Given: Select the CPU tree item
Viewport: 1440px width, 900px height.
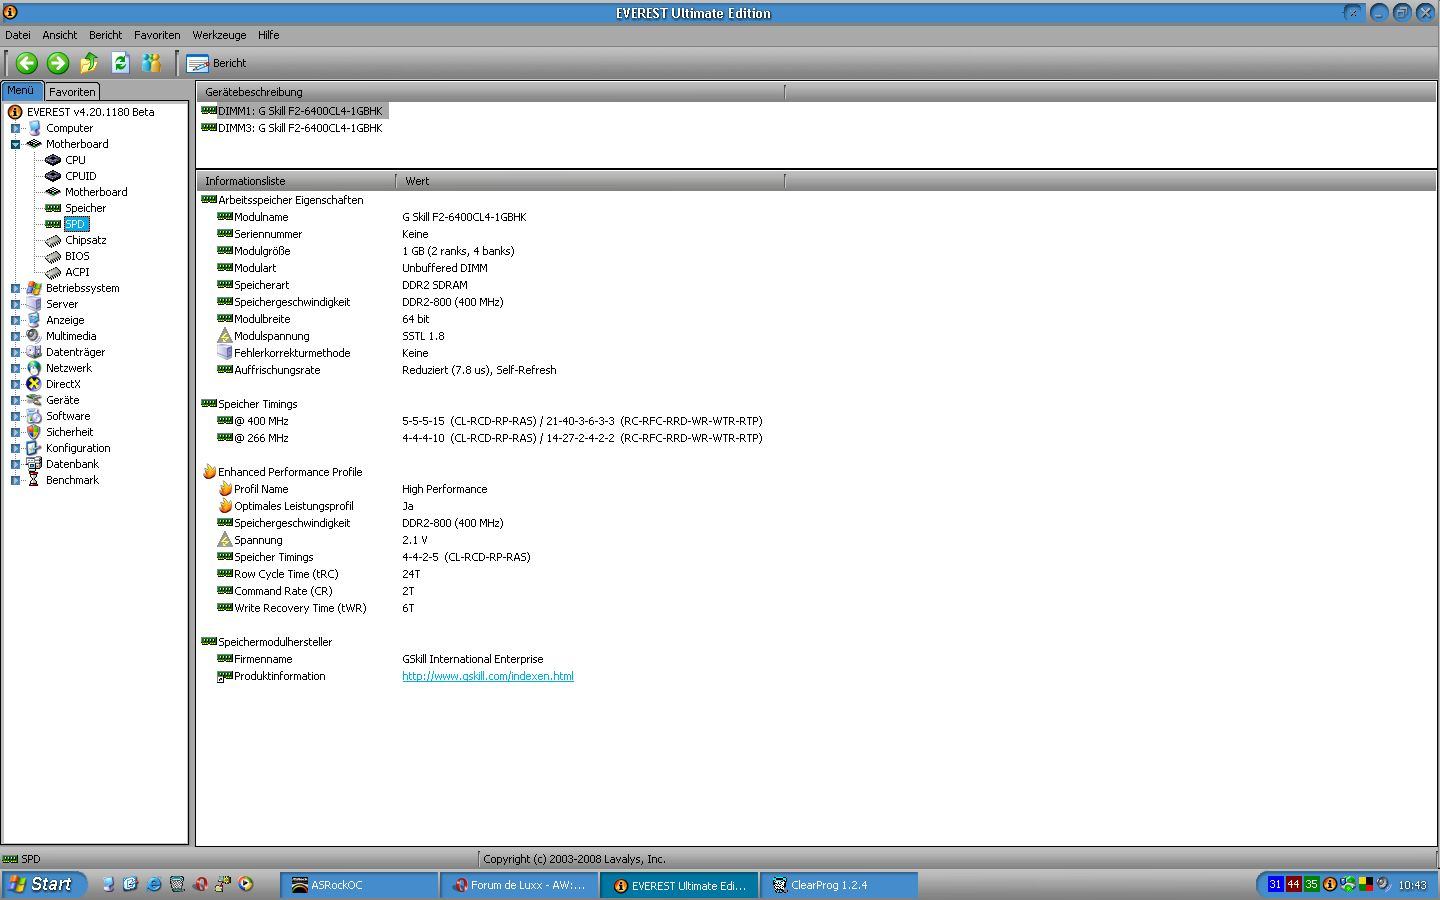Looking at the screenshot, I should pyautogui.click(x=75, y=160).
